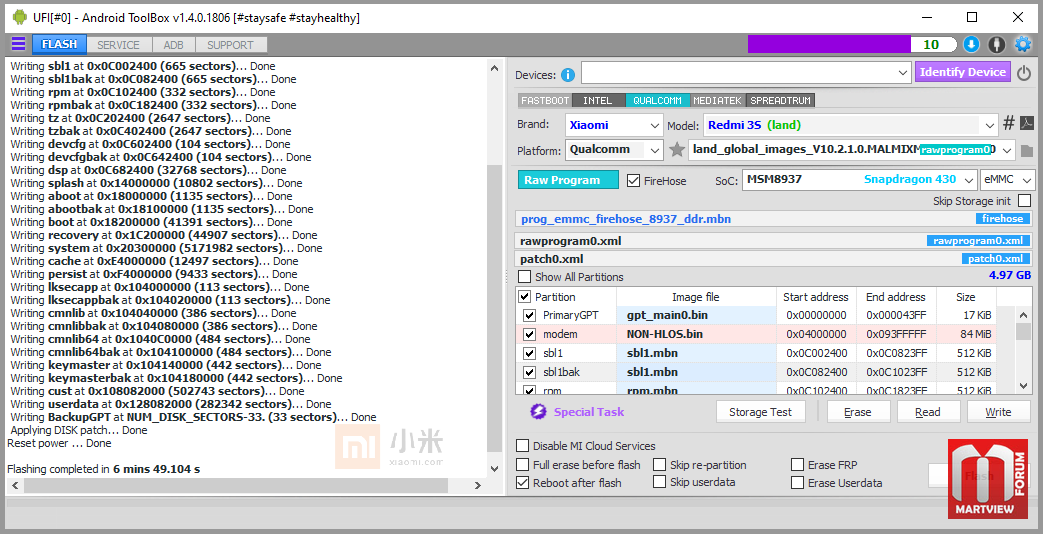This screenshot has width=1043, height=534.
Task: Switch to the SUPPORT tab
Action: [230, 45]
